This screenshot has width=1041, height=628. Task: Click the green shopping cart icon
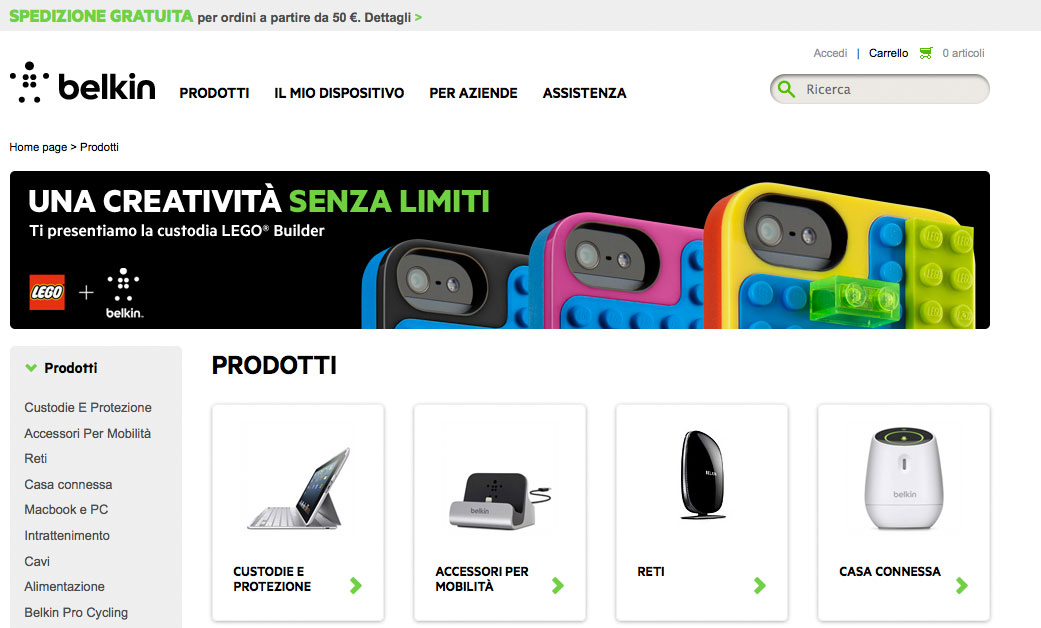(925, 53)
